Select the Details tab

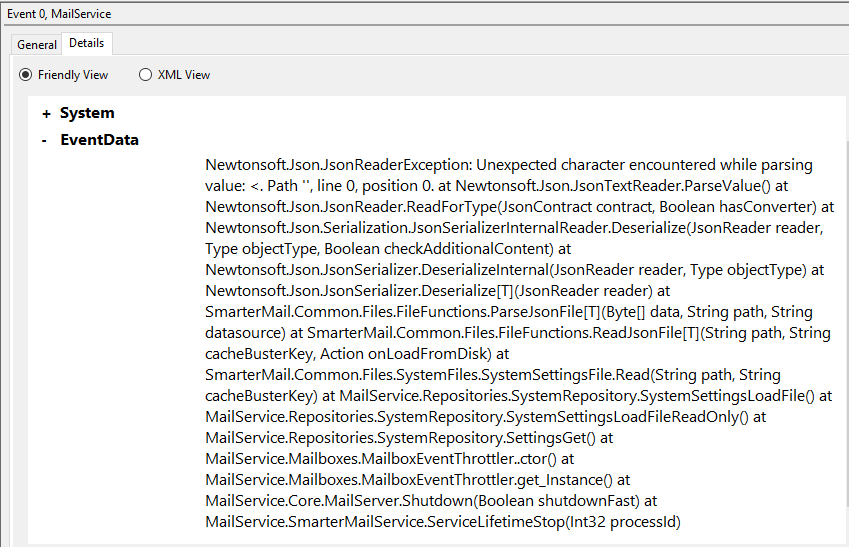(86, 44)
